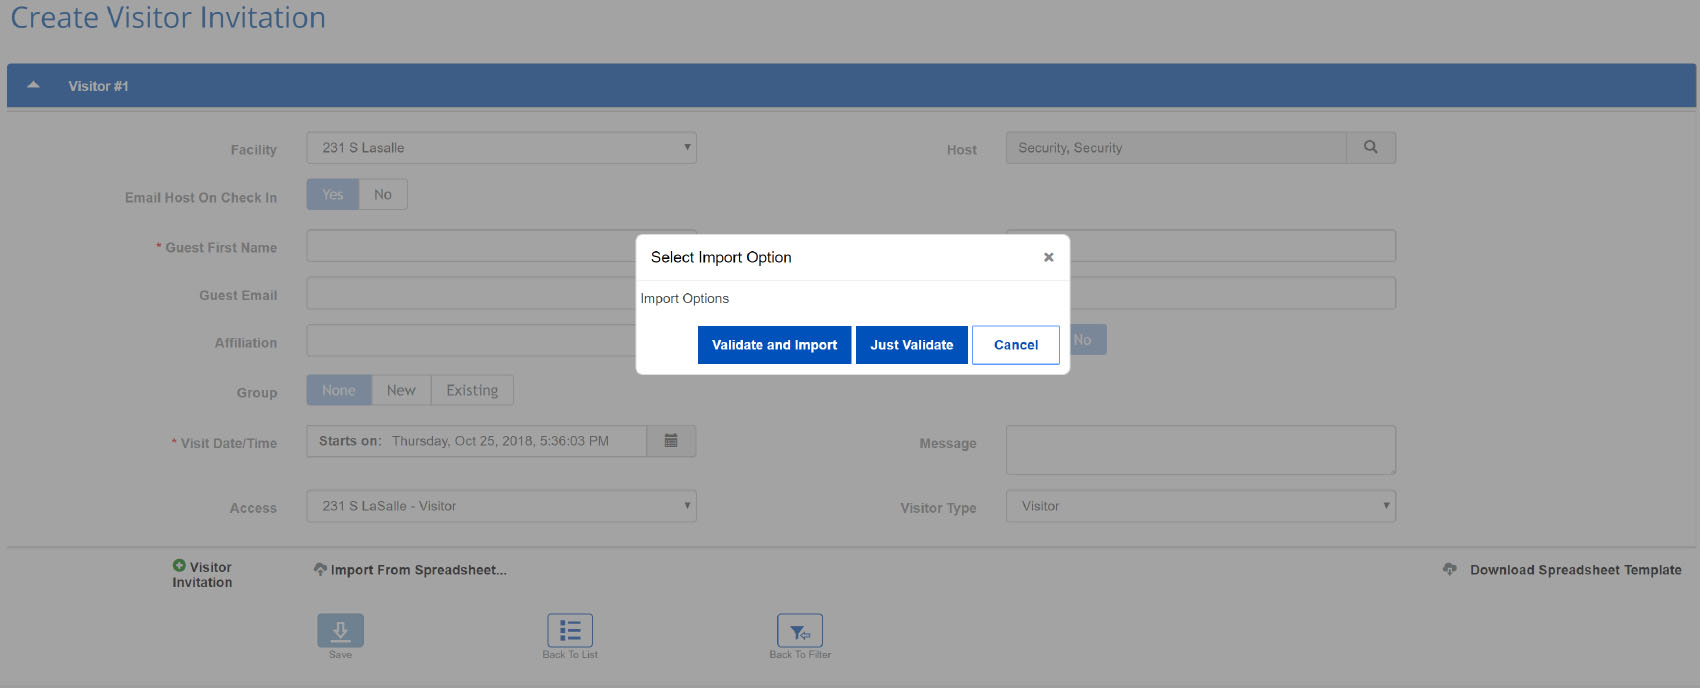Click the Import From Spreadsheet cloud icon
The image size is (1700, 689).
pyautogui.click(x=320, y=569)
